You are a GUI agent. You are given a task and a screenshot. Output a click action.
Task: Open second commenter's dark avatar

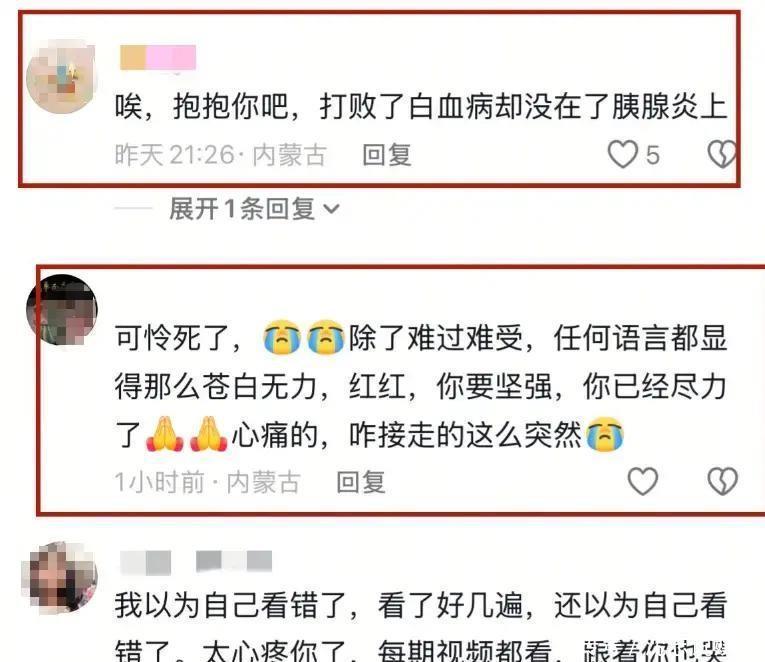(x=61, y=309)
